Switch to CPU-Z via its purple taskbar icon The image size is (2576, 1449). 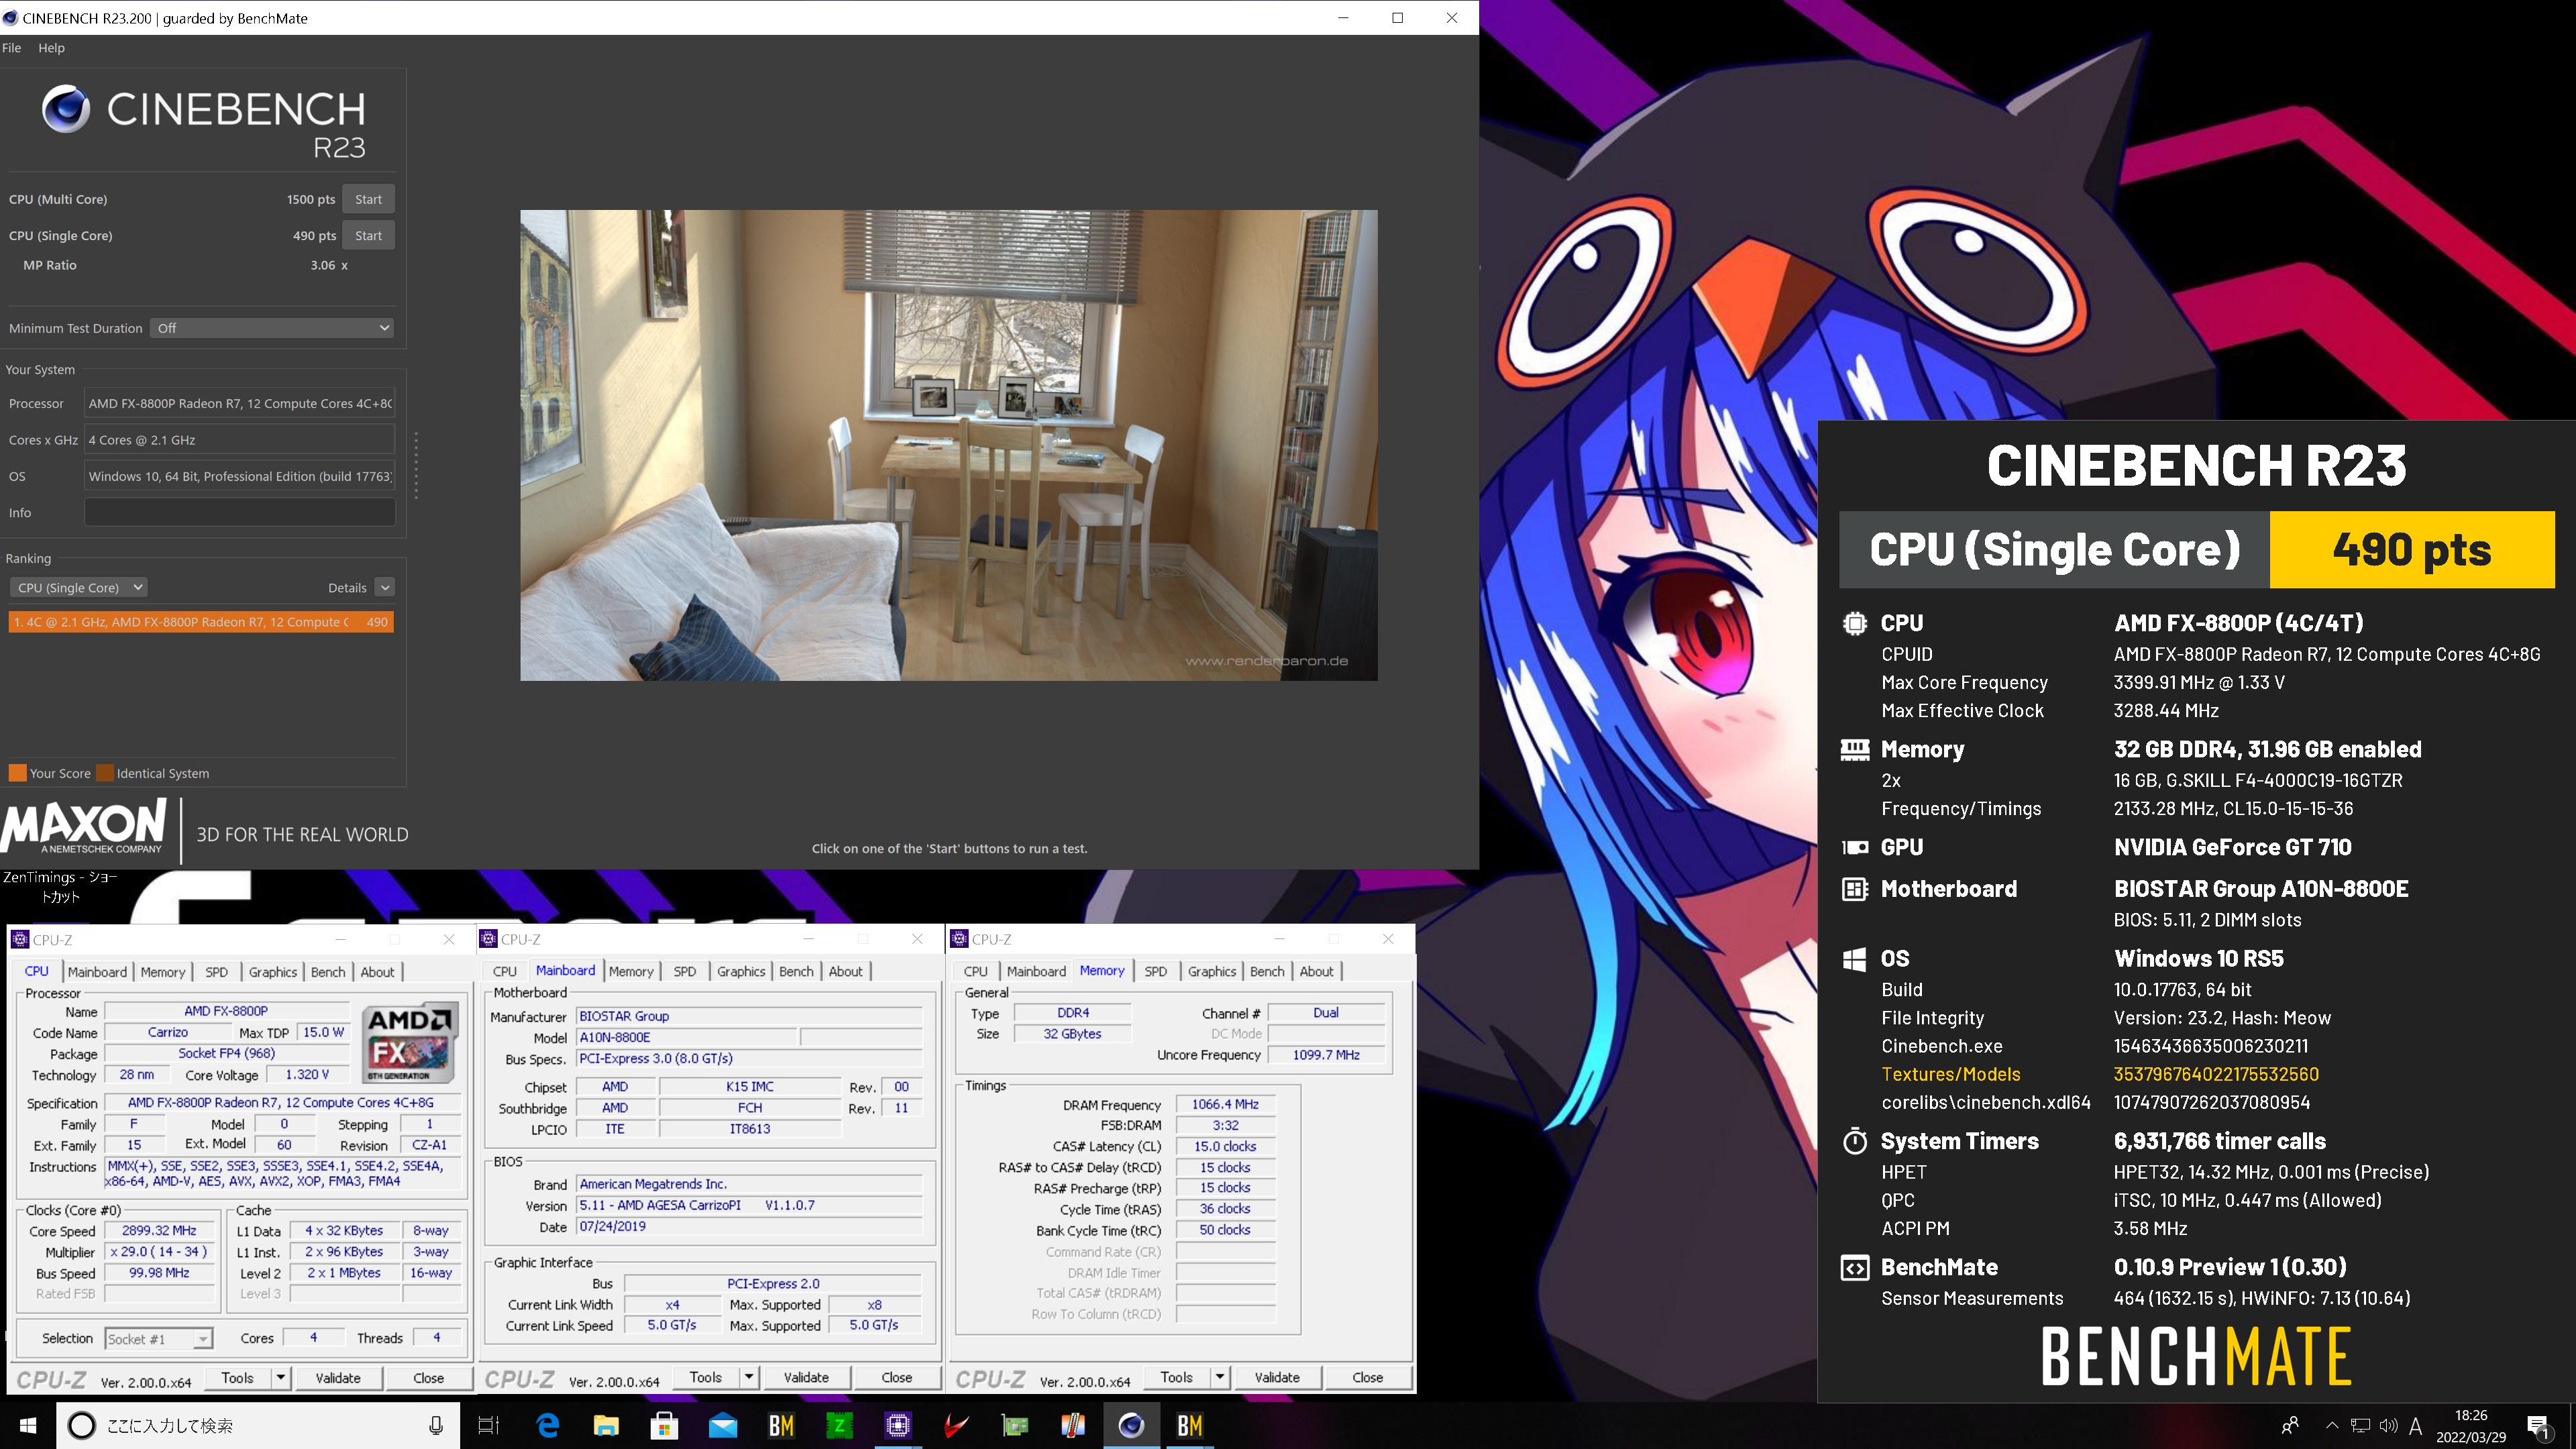(x=898, y=1425)
